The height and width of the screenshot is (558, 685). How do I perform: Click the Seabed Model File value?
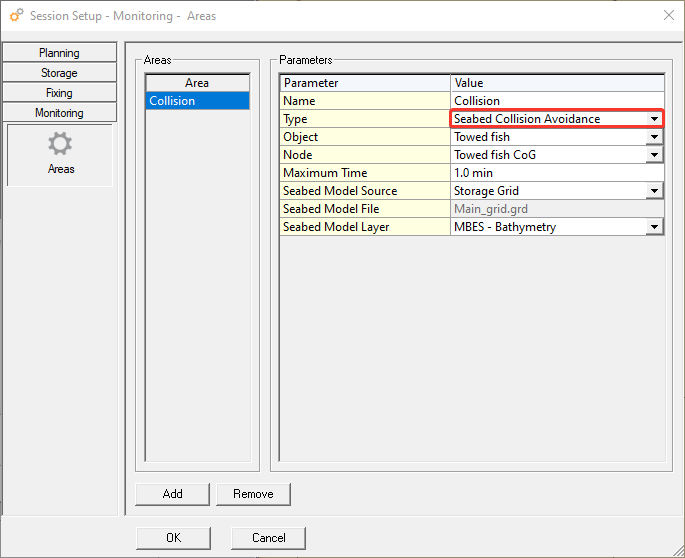(556, 209)
